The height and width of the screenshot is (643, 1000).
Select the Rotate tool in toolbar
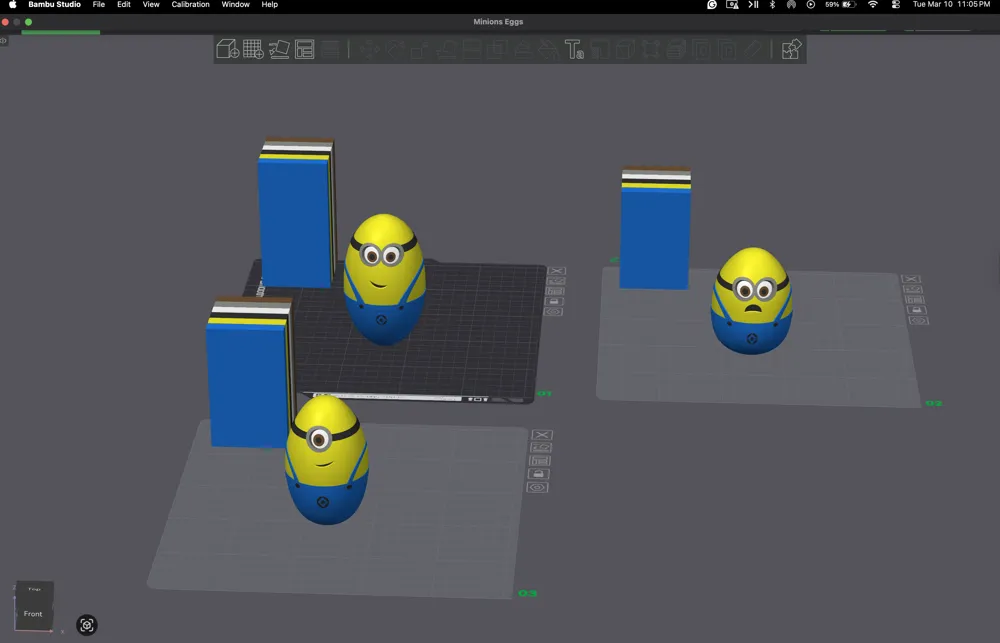click(x=395, y=49)
